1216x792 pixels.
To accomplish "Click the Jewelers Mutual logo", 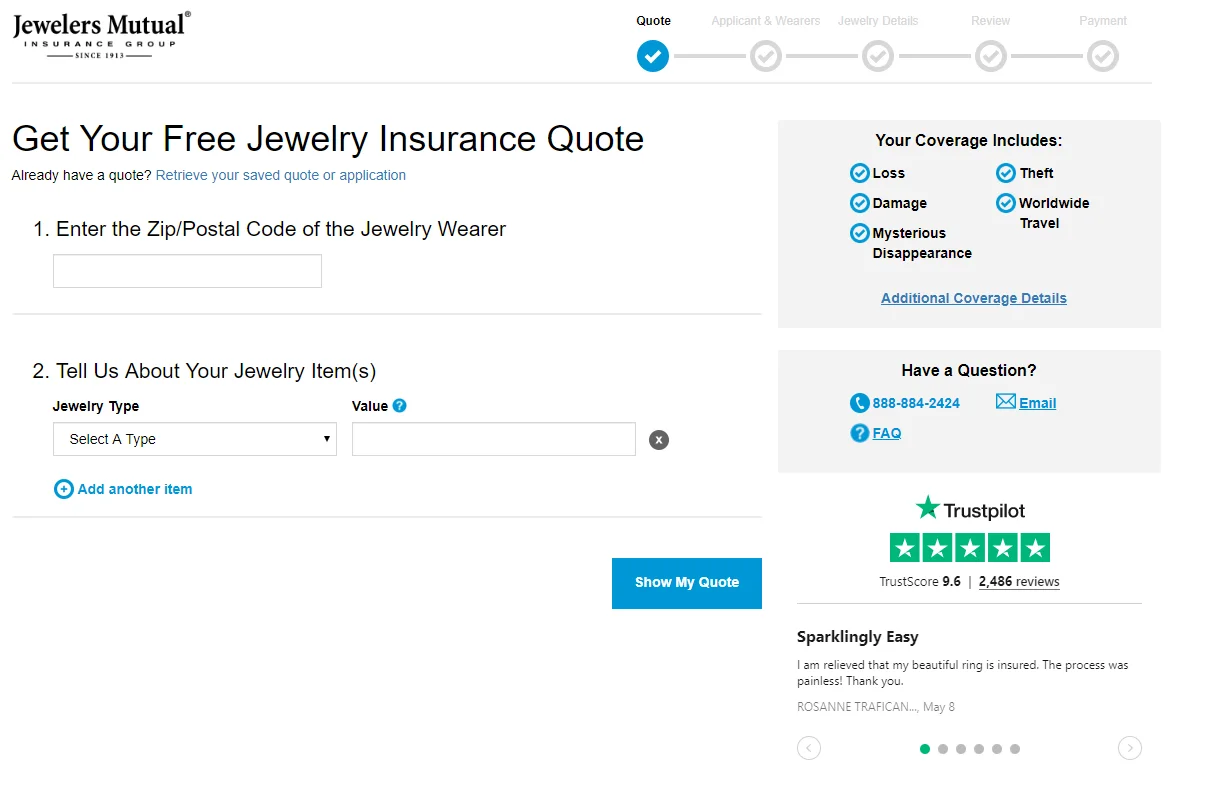I will tap(101, 35).
